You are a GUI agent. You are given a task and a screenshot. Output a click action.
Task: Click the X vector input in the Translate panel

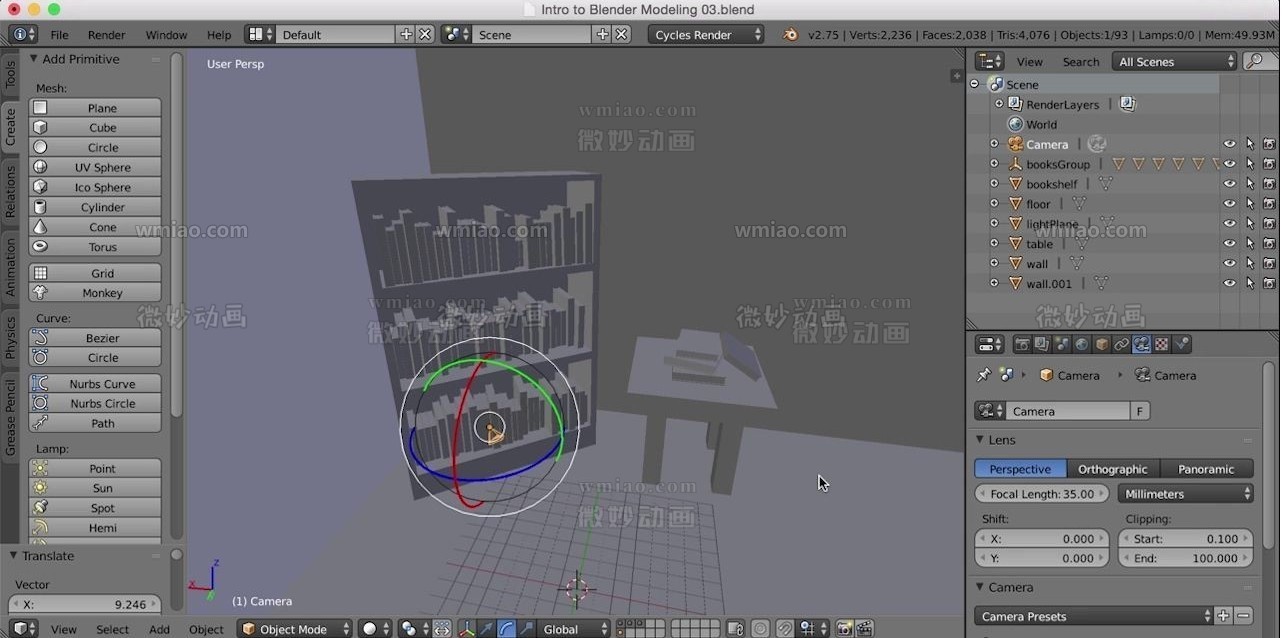(84, 604)
